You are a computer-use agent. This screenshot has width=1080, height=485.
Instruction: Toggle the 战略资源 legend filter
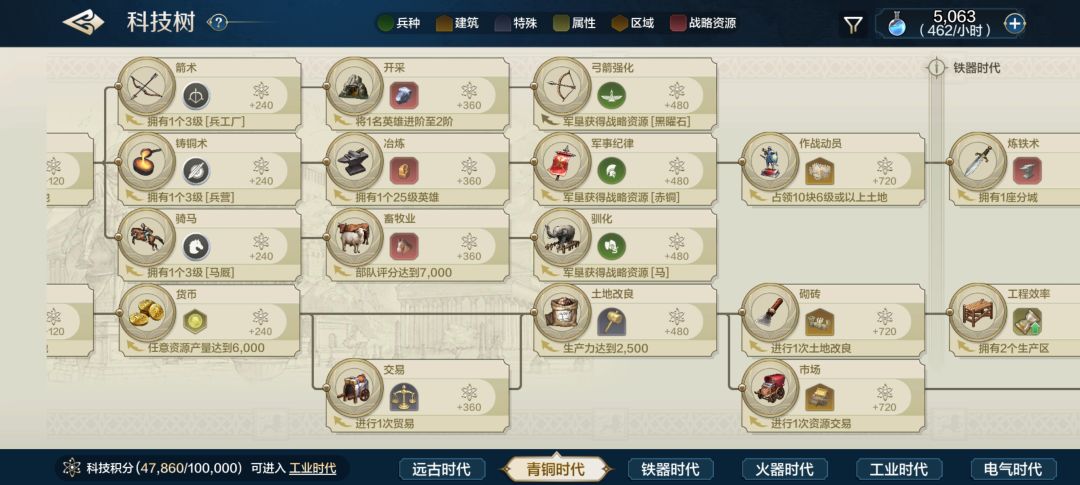[x=704, y=23]
